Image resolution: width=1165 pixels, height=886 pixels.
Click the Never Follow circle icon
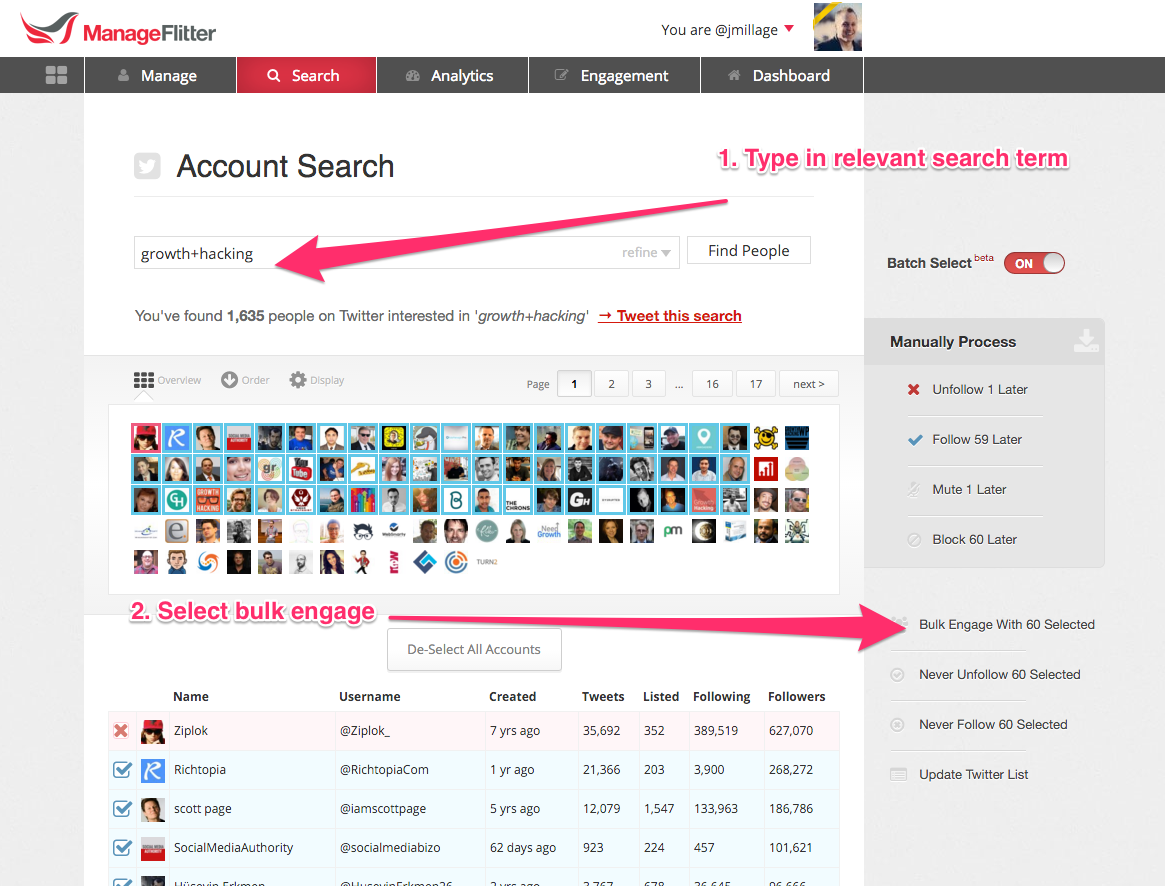[898, 725]
